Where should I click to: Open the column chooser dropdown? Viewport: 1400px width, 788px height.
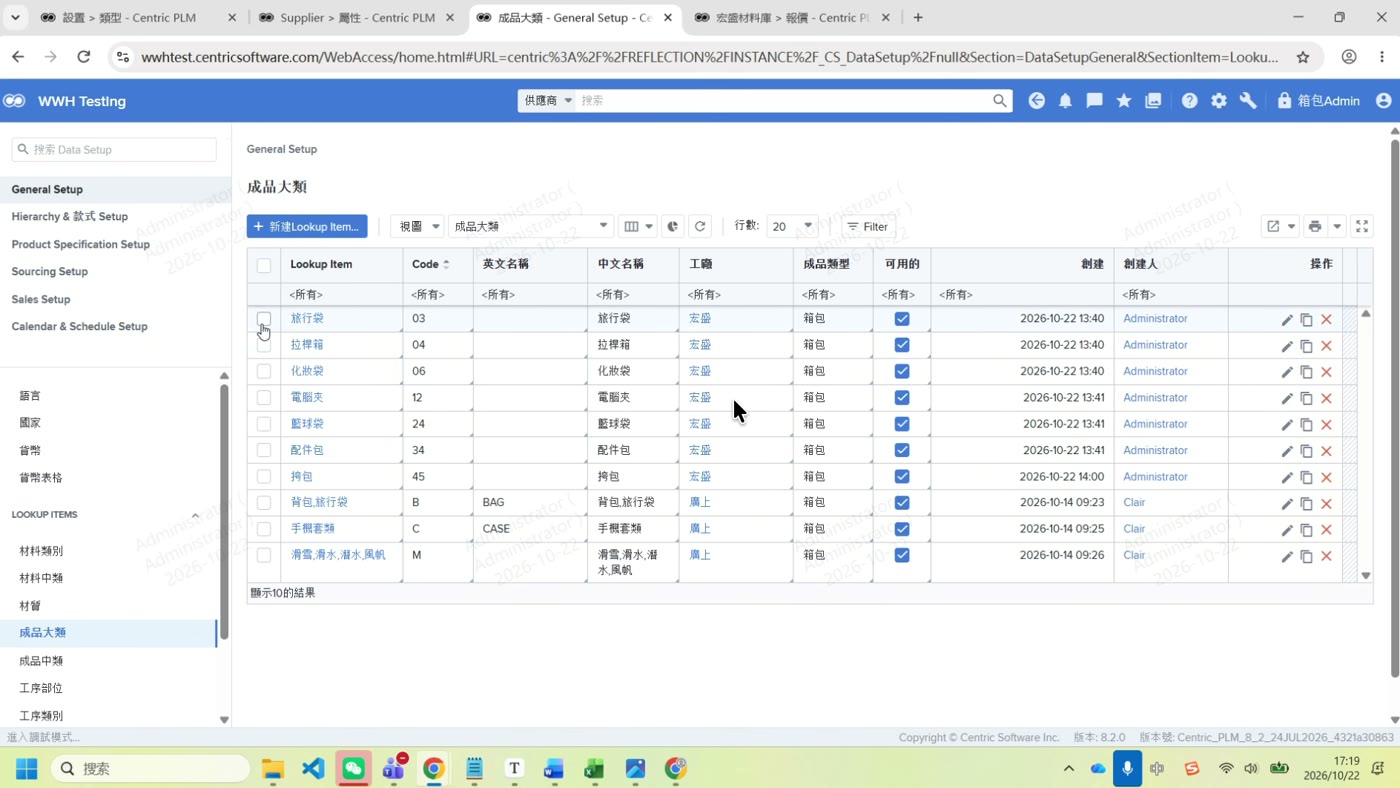(637, 227)
